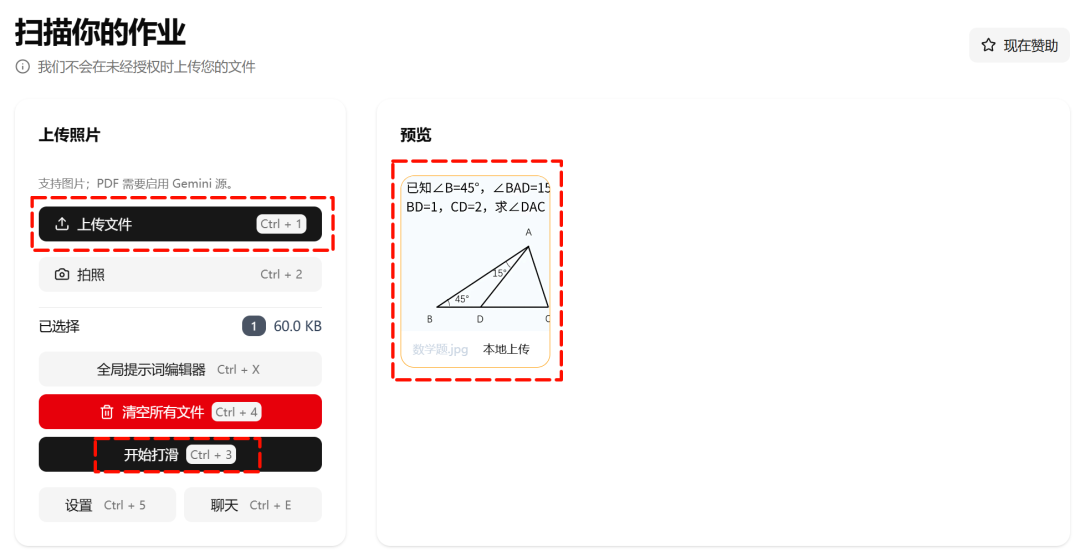The width and height of the screenshot is (1080, 557).
Task: Click the Ctrl + 4 shortcut badge
Action: [236, 412]
